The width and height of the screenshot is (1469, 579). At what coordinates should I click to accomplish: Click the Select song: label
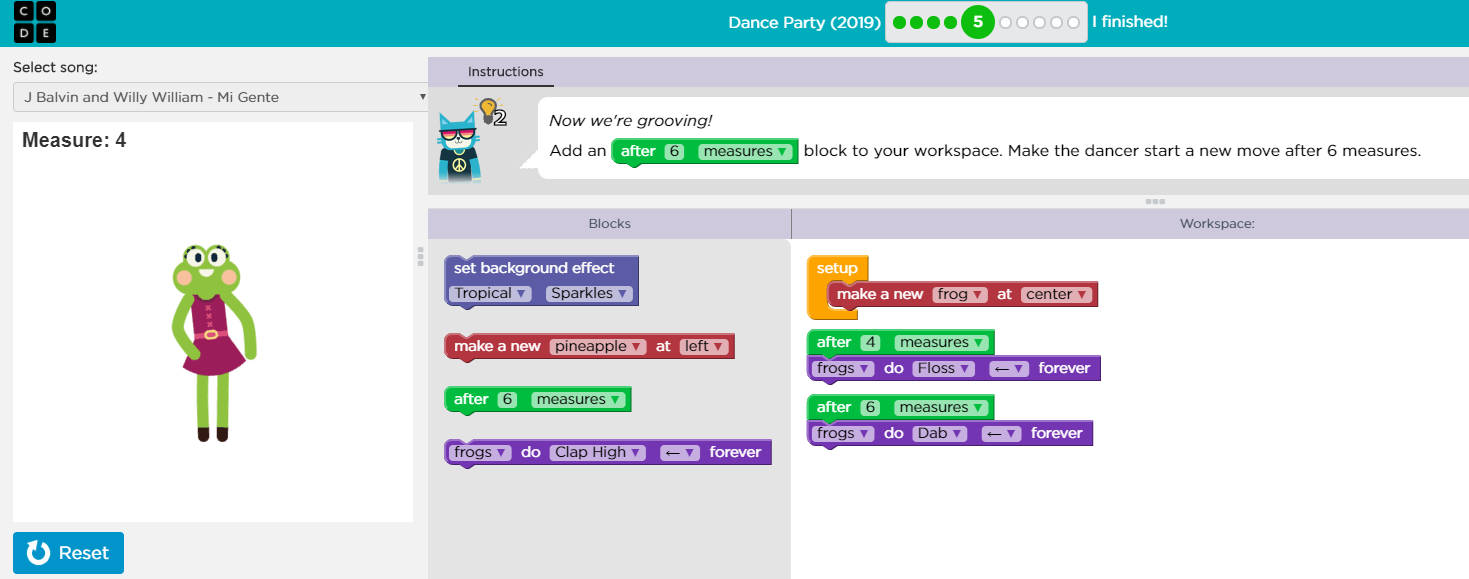[55, 68]
